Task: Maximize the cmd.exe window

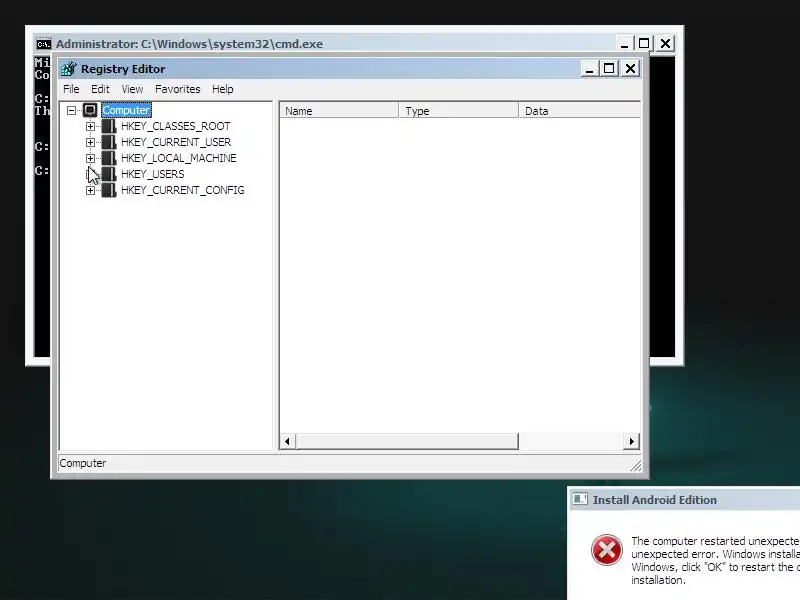Action: 644,44
